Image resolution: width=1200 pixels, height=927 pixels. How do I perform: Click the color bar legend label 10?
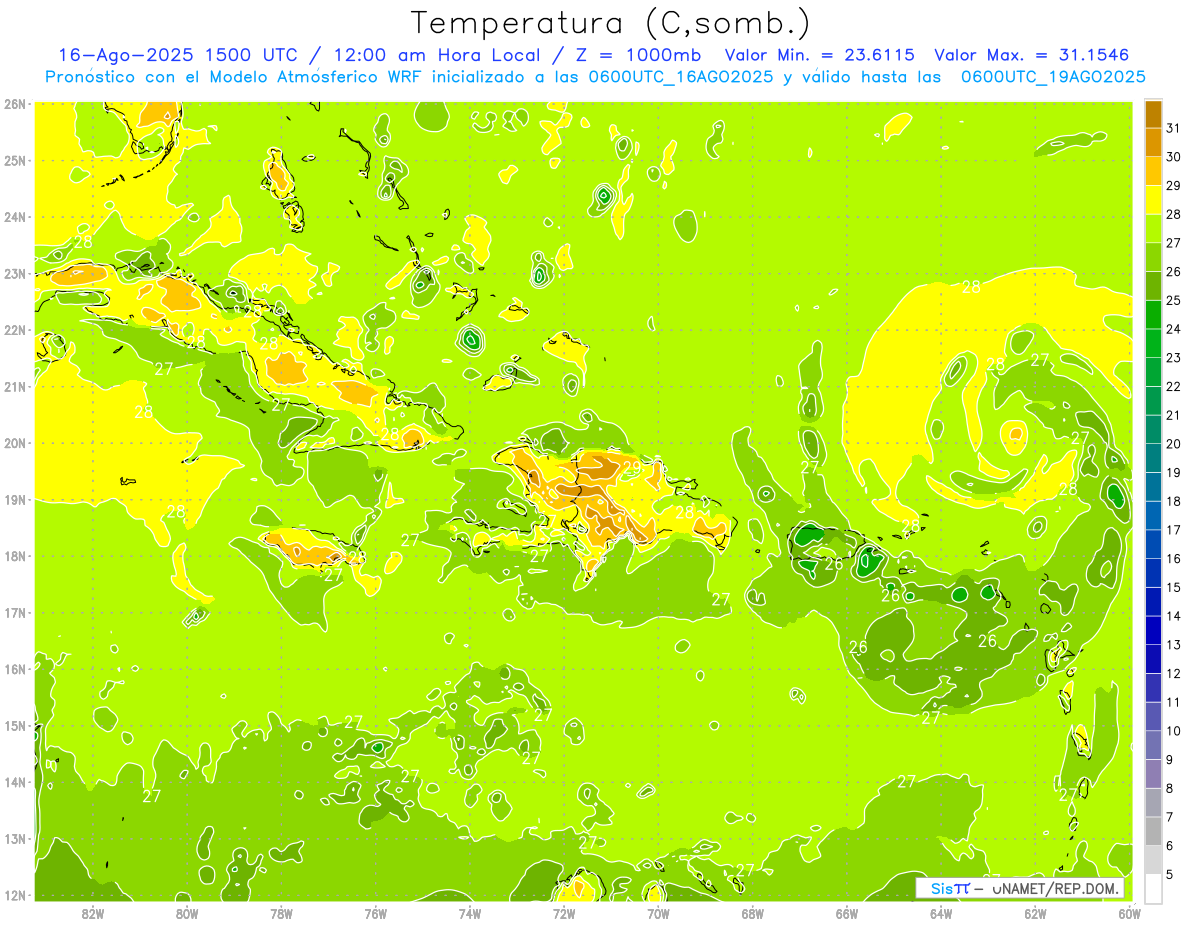1174,731
